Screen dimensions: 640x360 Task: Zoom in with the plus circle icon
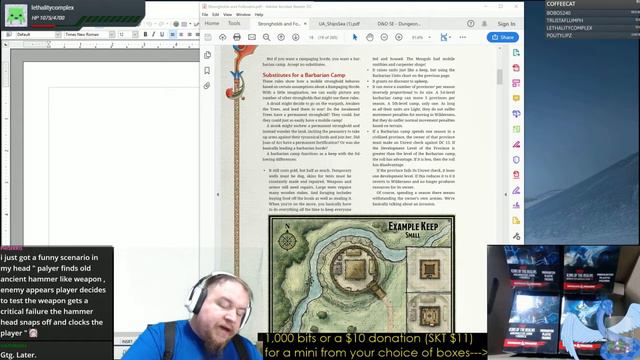[399, 37]
